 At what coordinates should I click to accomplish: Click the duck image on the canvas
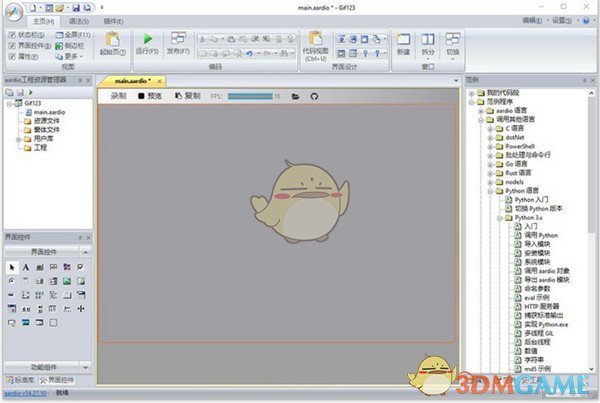[x=300, y=202]
